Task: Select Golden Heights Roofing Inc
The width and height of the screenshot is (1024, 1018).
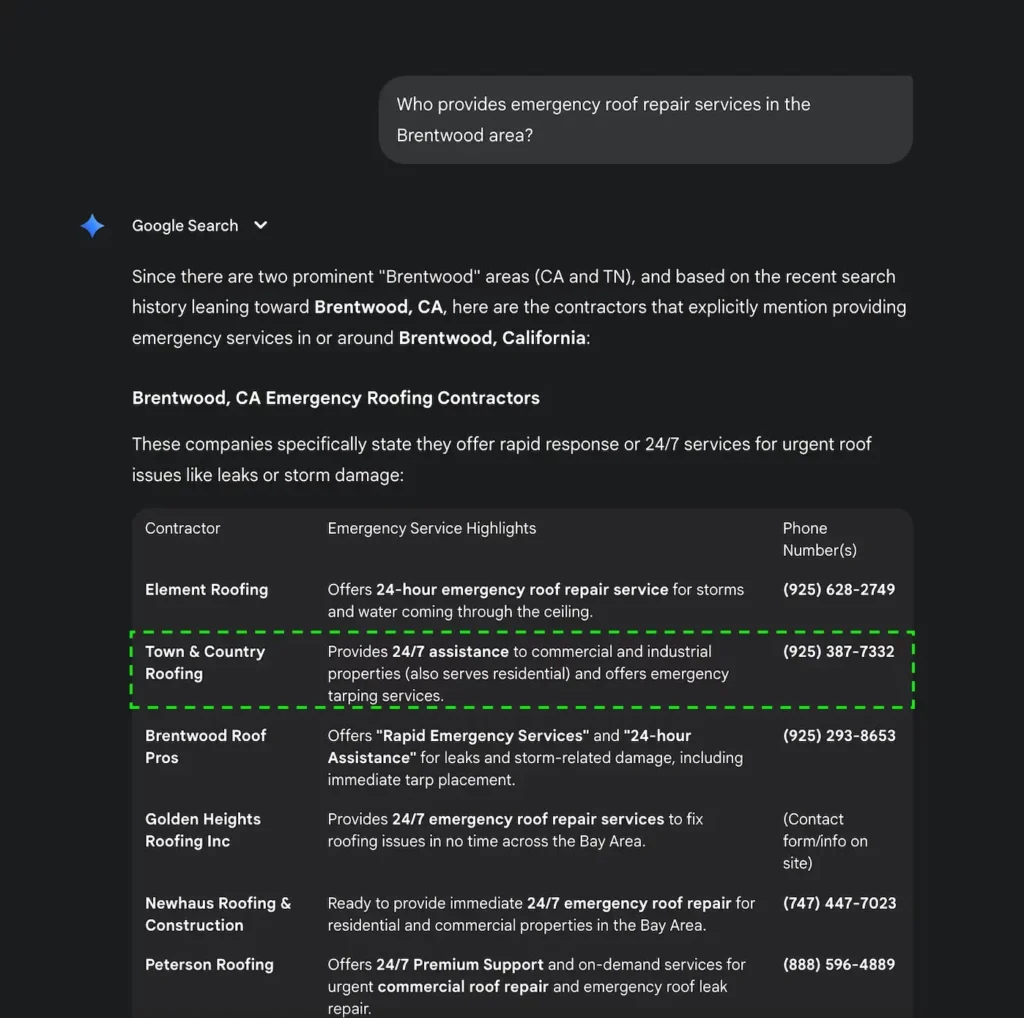Action: [x=202, y=830]
